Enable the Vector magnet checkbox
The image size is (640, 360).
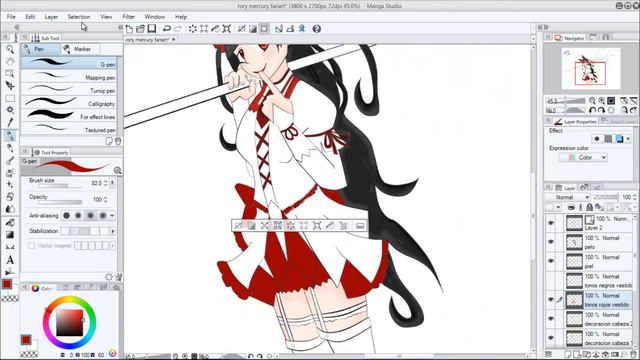point(31,245)
